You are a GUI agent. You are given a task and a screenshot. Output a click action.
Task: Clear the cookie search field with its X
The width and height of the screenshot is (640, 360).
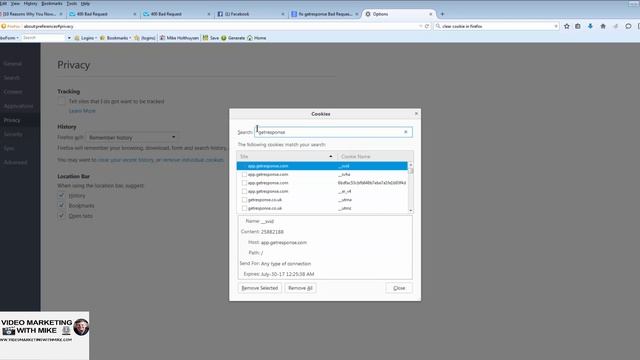pos(406,132)
